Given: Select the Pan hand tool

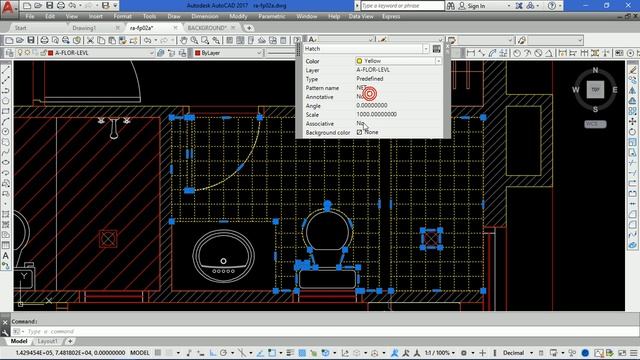Looking at the screenshot, I should (184, 40).
